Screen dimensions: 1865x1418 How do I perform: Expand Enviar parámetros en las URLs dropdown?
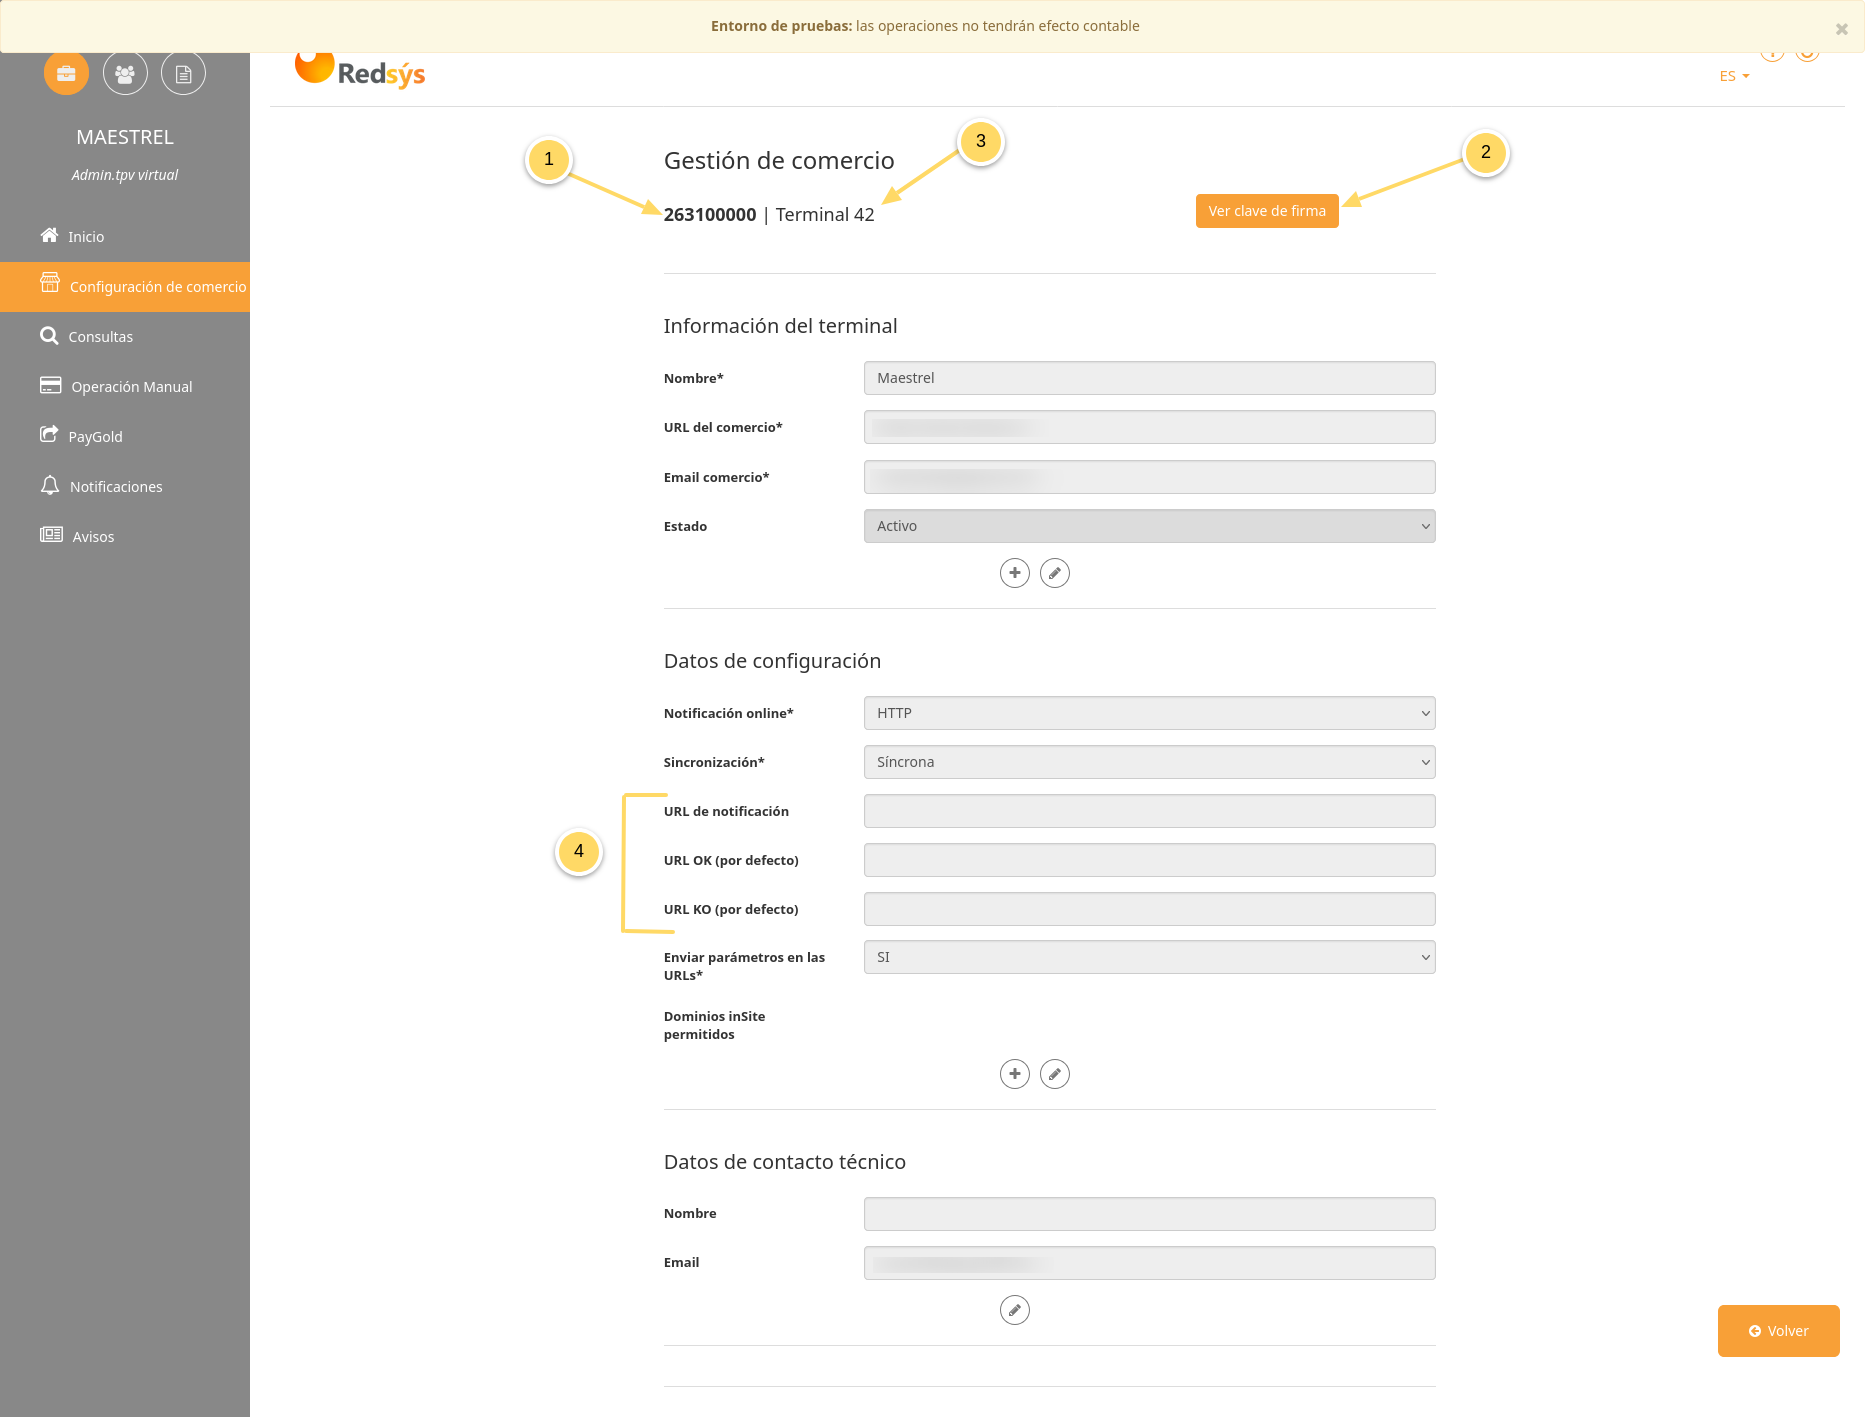pyautogui.click(x=1149, y=957)
